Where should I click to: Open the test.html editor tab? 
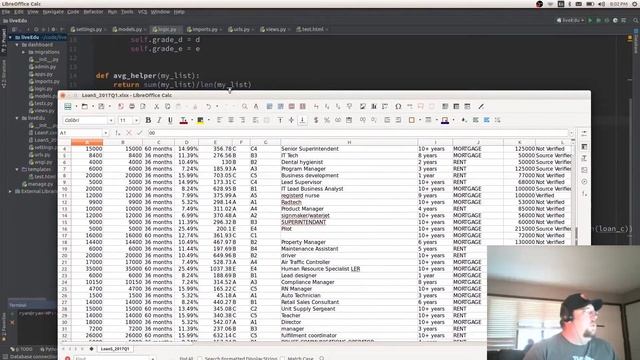[312, 29]
